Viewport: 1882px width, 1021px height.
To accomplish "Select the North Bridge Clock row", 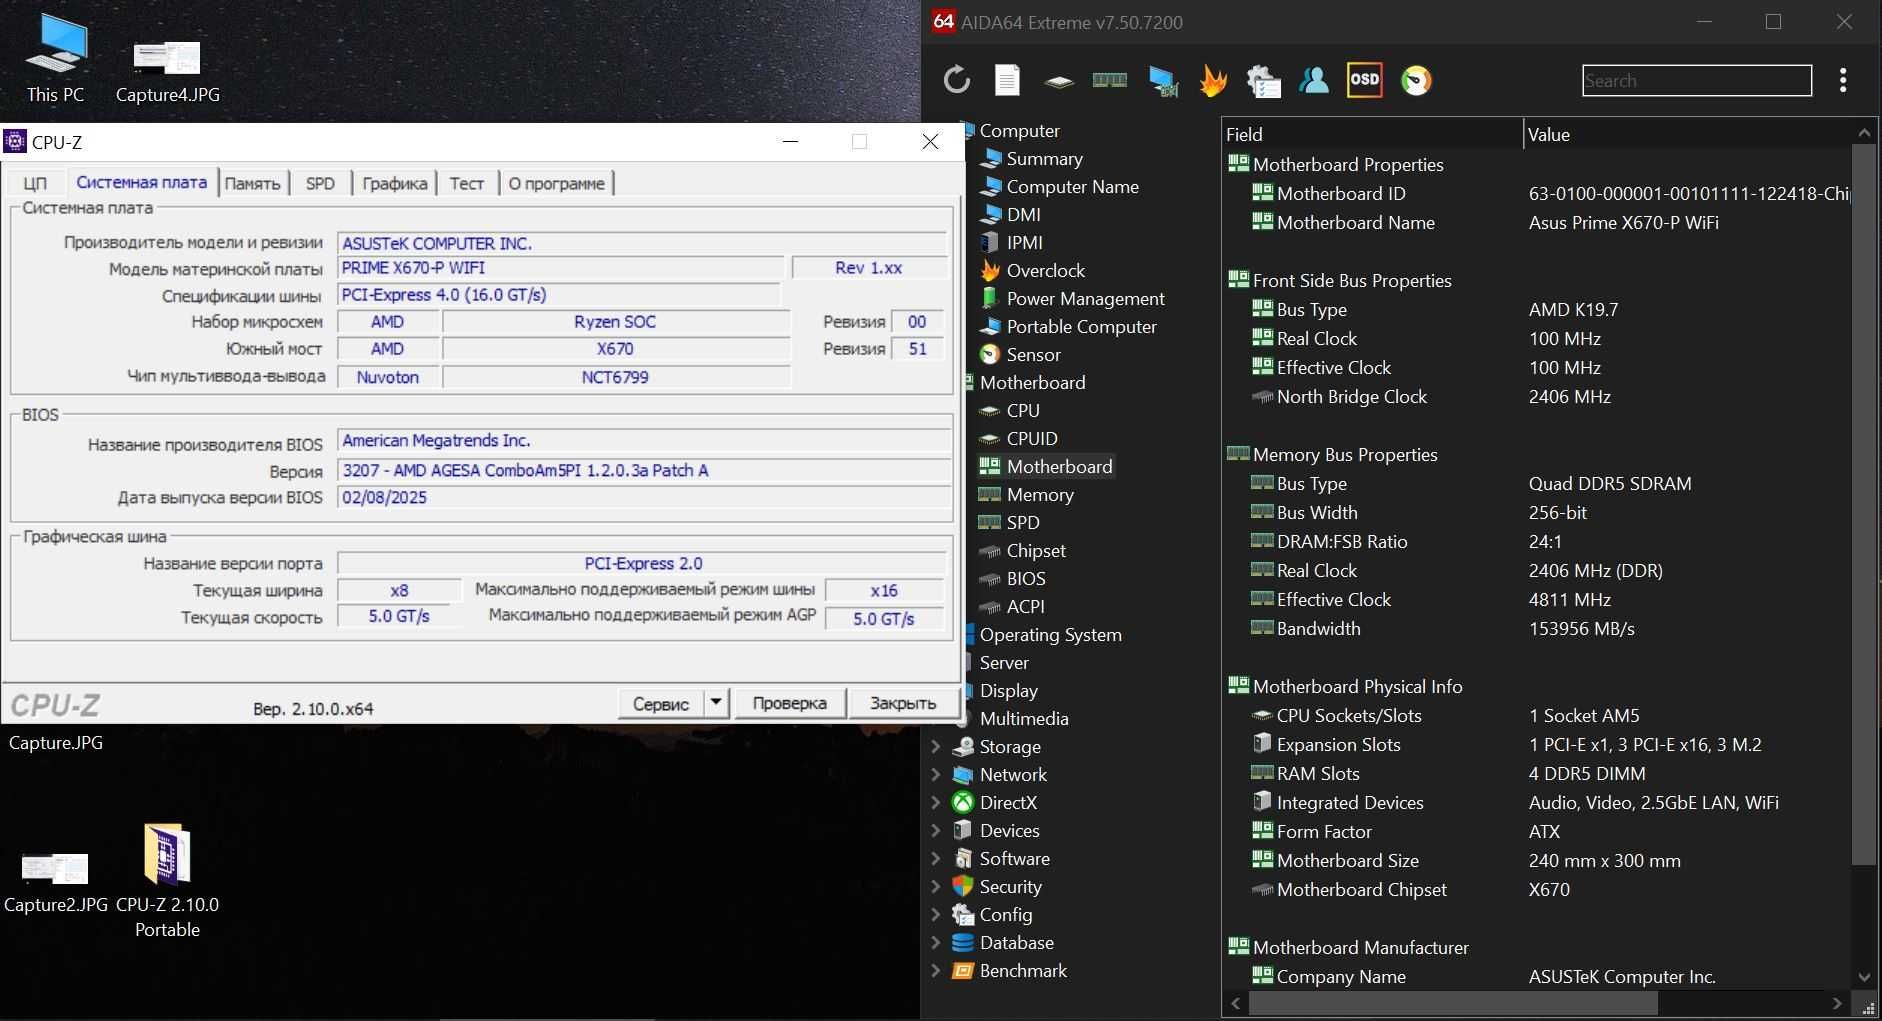I will click(1536, 397).
